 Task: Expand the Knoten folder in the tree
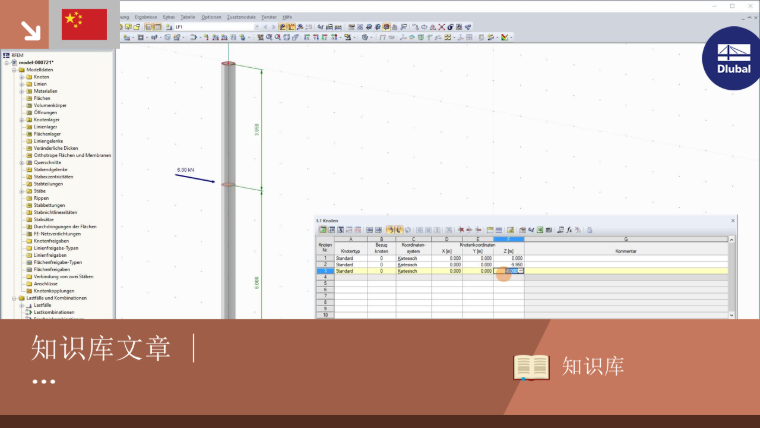pos(22,77)
